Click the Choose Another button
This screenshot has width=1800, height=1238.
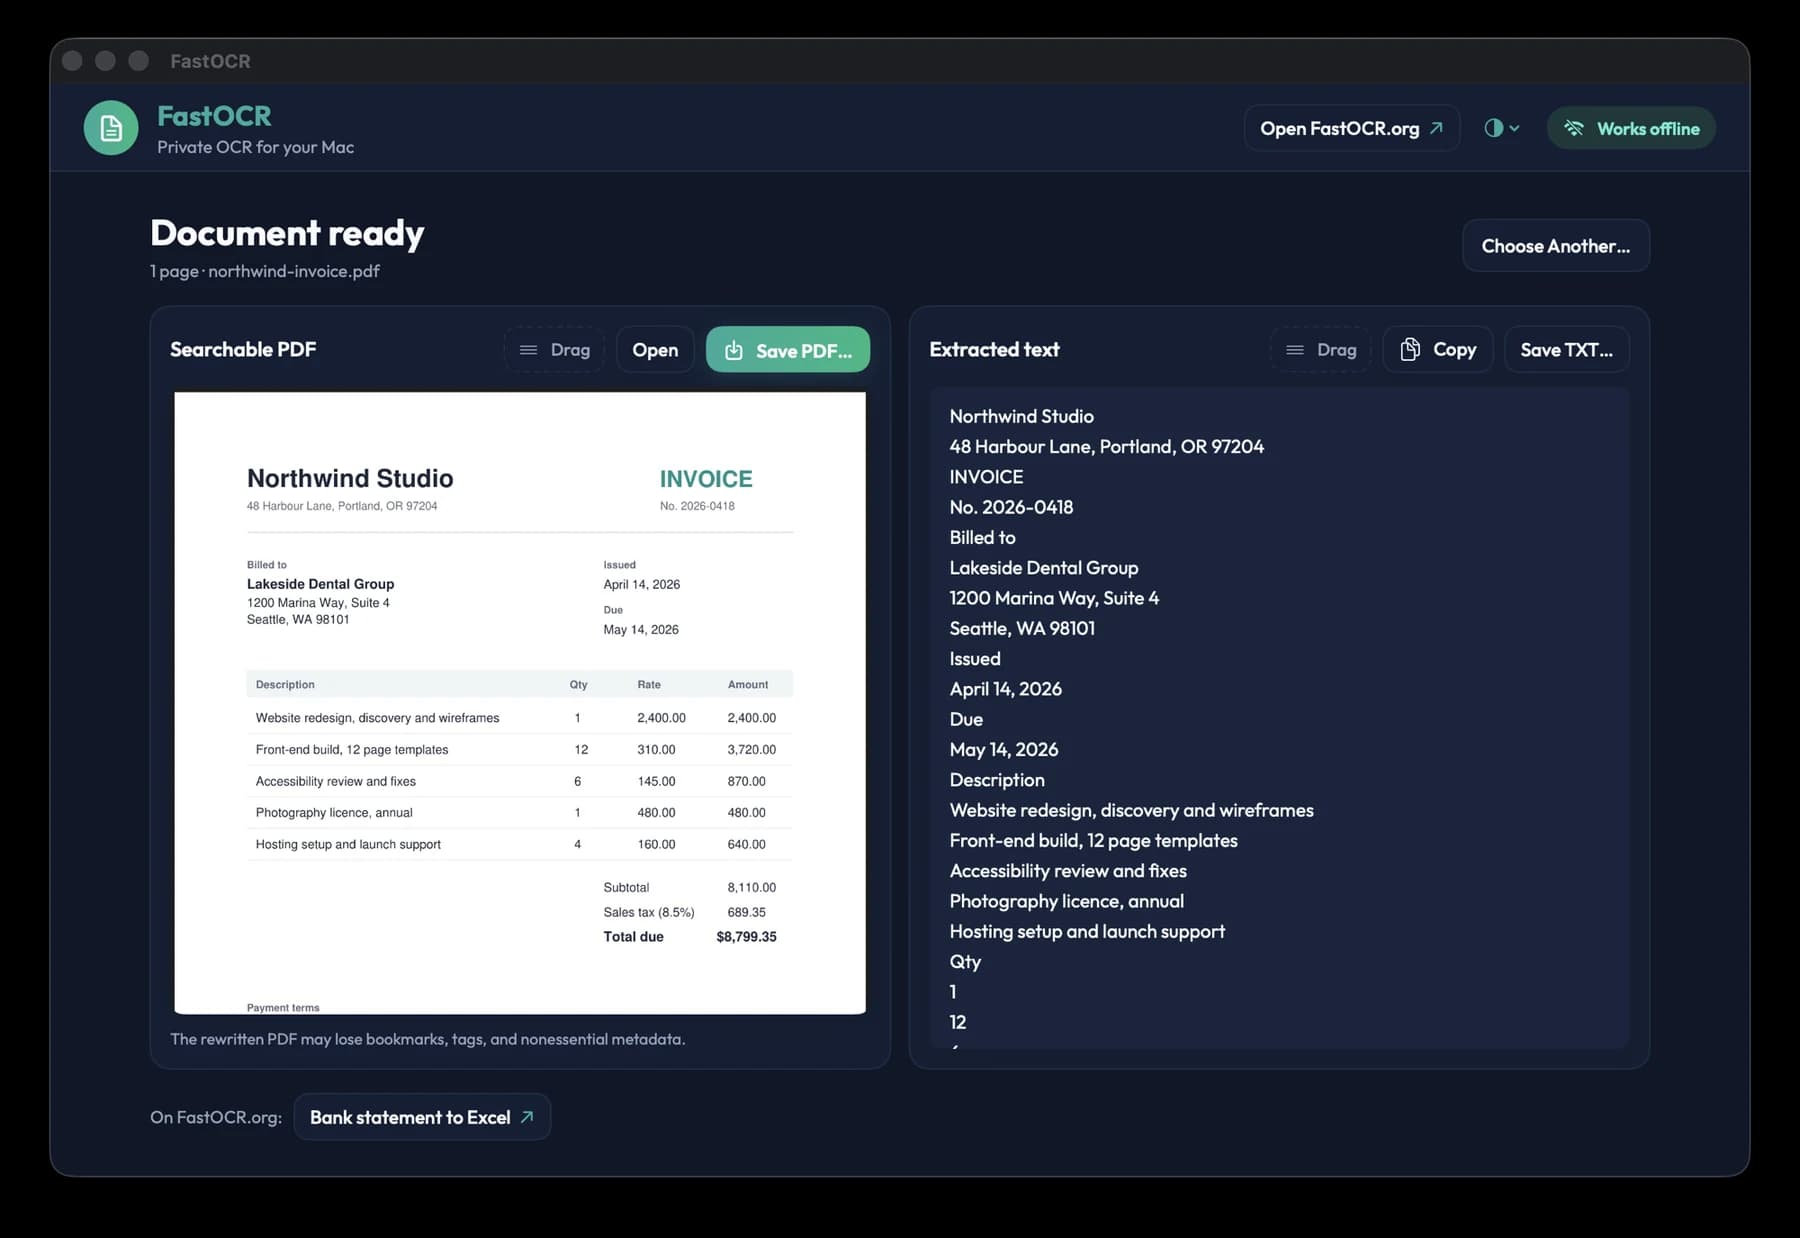(x=1555, y=246)
